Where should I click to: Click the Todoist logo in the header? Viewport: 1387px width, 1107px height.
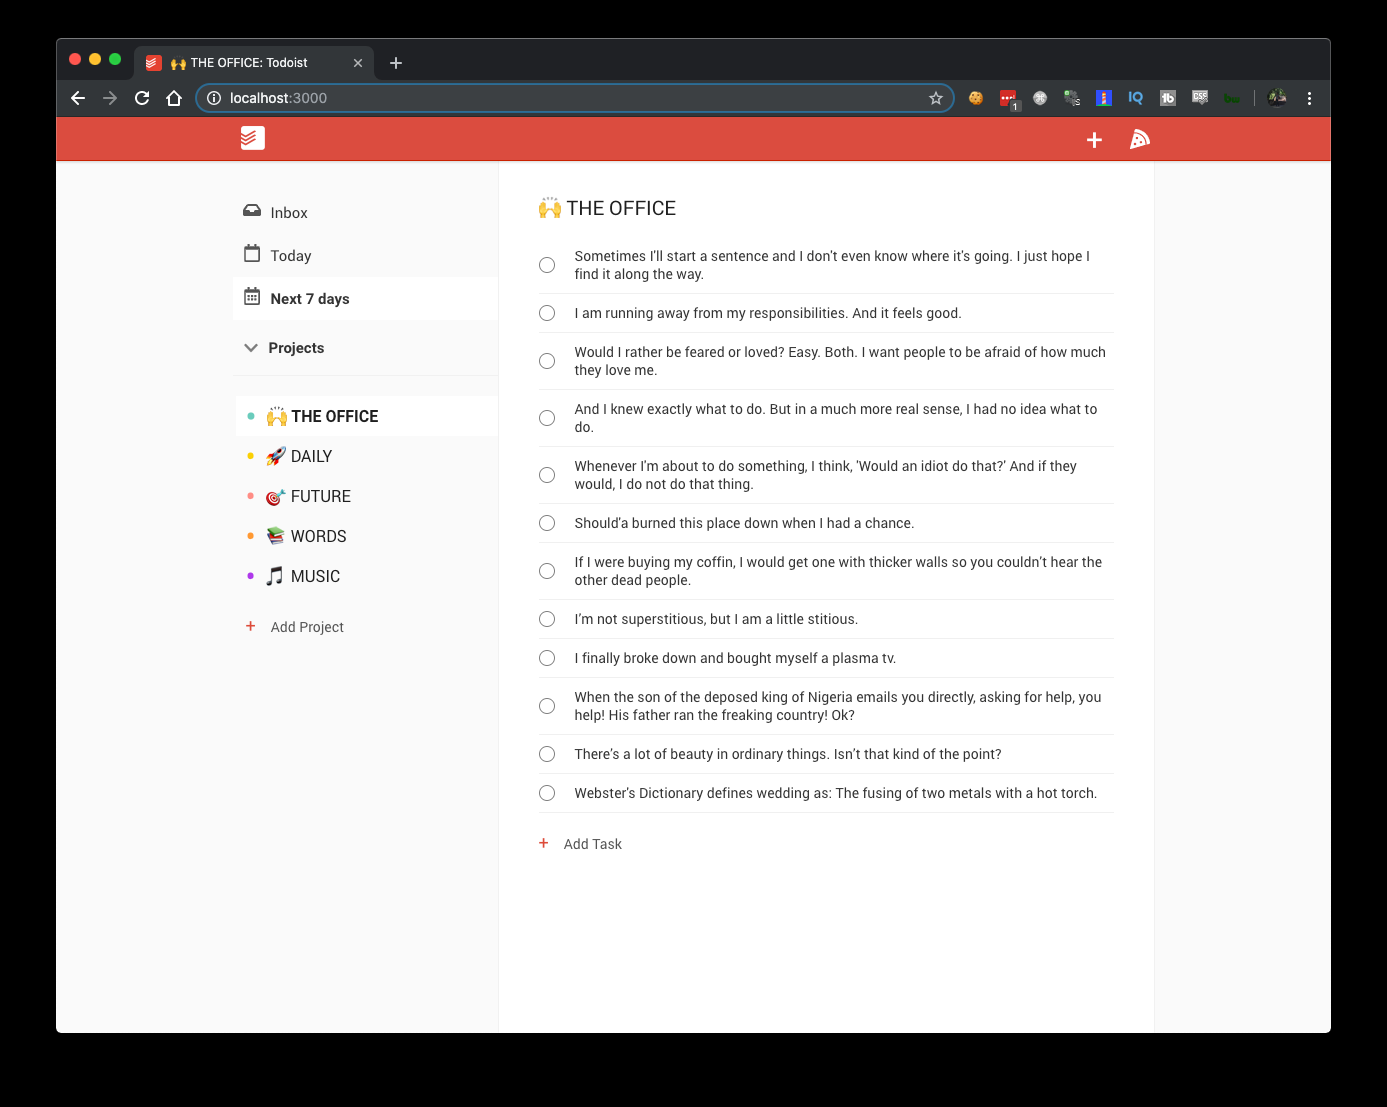coord(252,138)
